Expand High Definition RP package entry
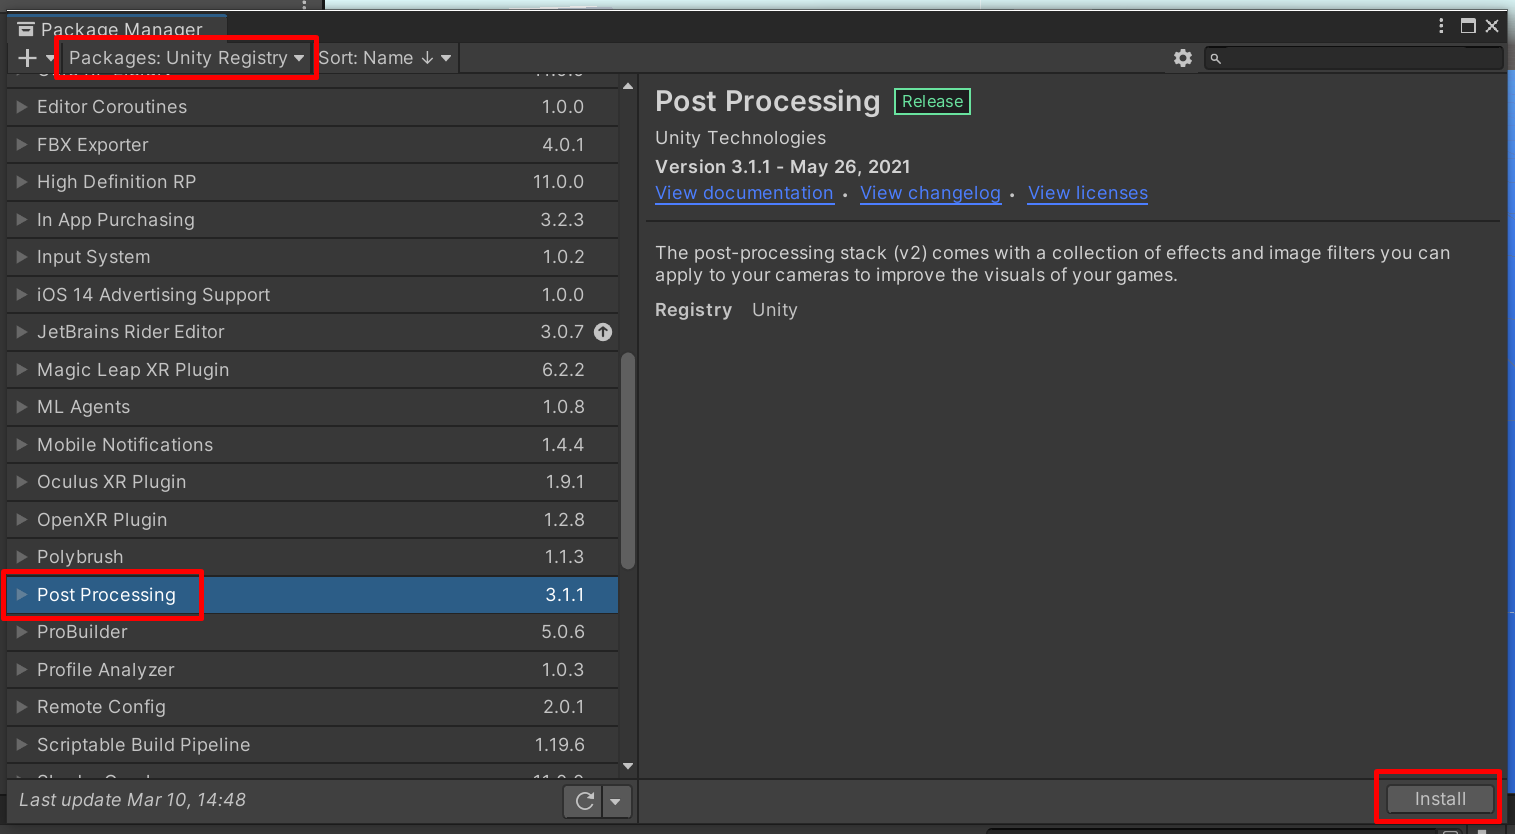The width and height of the screenshot is (1515, 834). [x=22, y=182]
